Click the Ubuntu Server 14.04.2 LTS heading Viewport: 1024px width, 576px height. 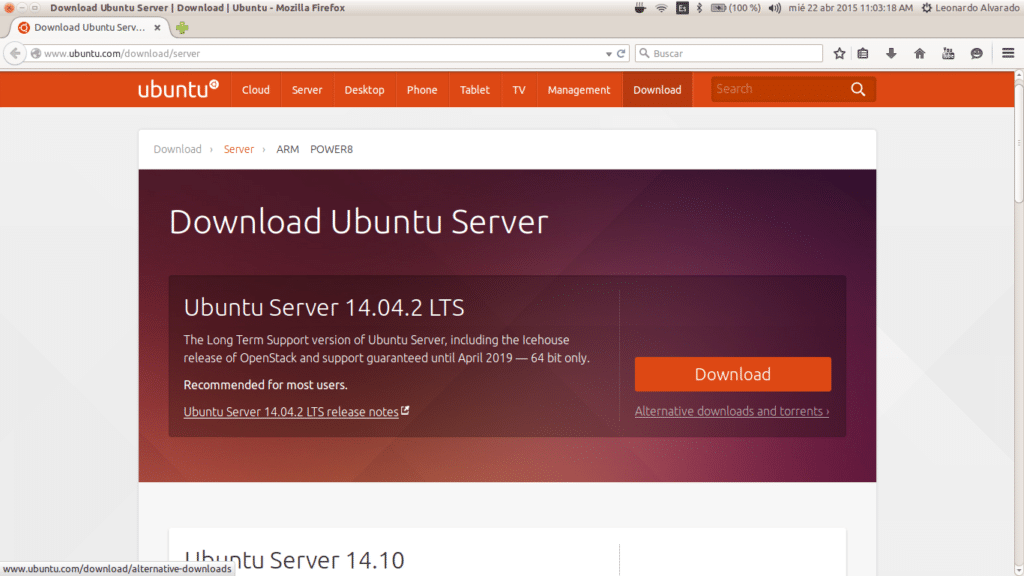click(x=324, y=308)
